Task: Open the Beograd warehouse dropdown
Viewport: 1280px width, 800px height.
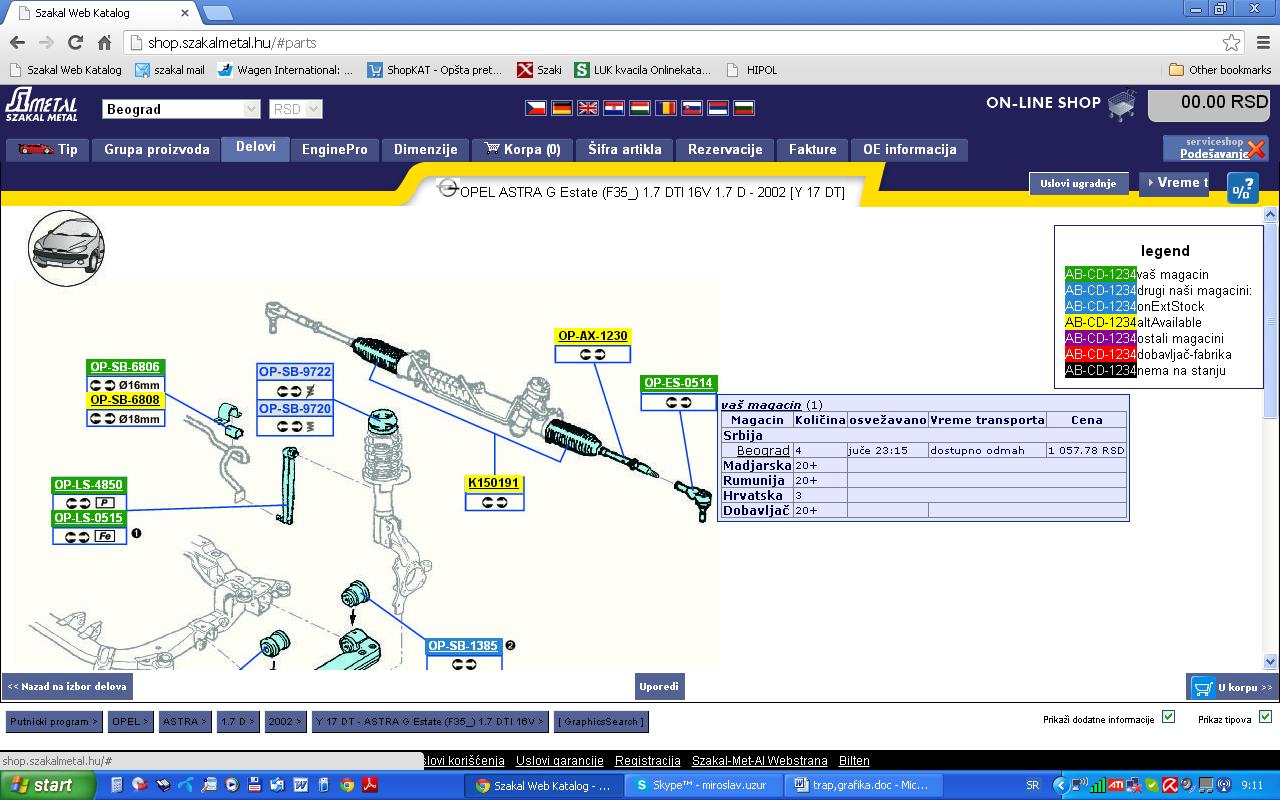Action: pyautogui.click(x=181, y=109)
